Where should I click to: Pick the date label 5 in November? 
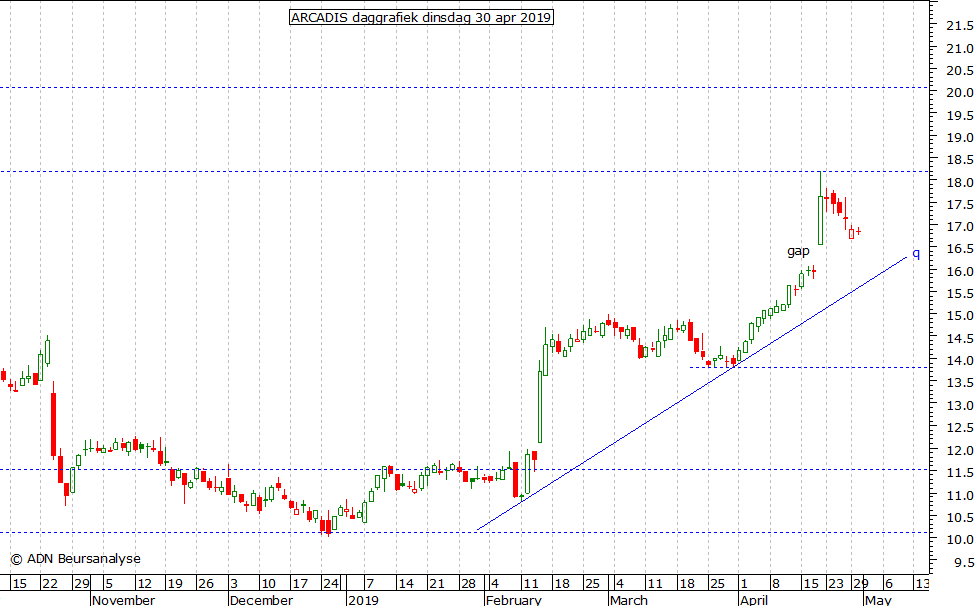109,584
